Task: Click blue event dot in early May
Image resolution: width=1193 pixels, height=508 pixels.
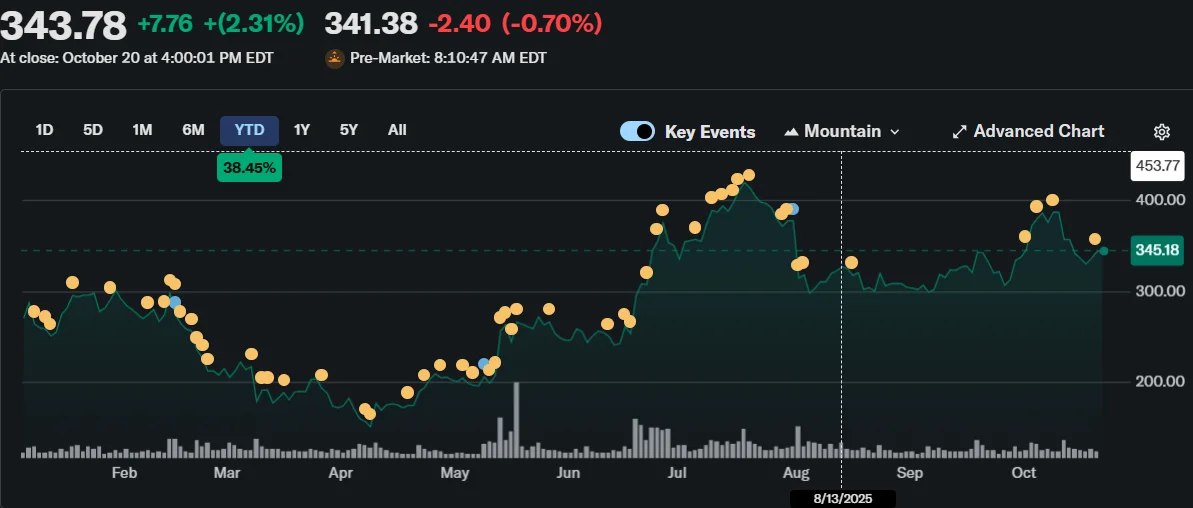Action: click(x=484, y=363)
